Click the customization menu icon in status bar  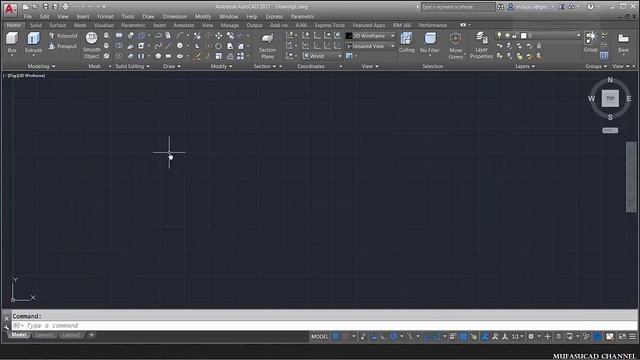click(633, 337)
